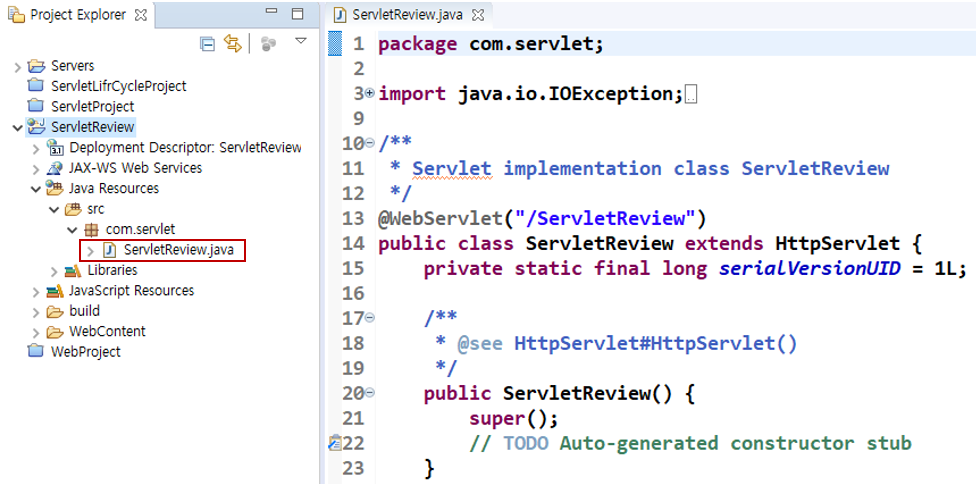Collapse the src source folder
Screen dimensions: 976x484
point(54,210)
